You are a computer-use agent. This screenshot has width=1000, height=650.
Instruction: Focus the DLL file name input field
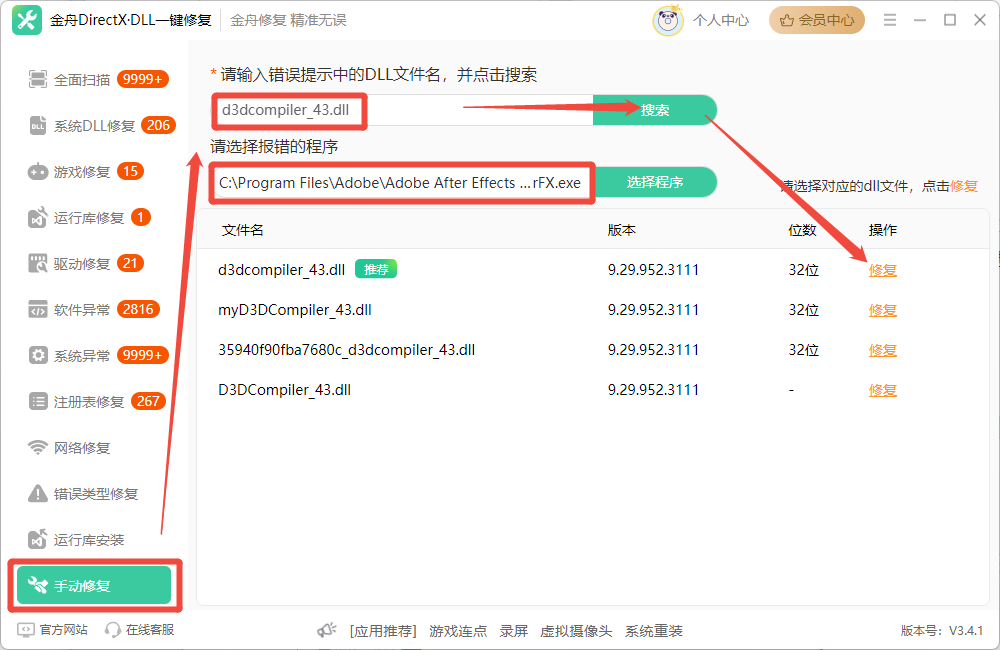pyautogui.click(x=404, y=110)
